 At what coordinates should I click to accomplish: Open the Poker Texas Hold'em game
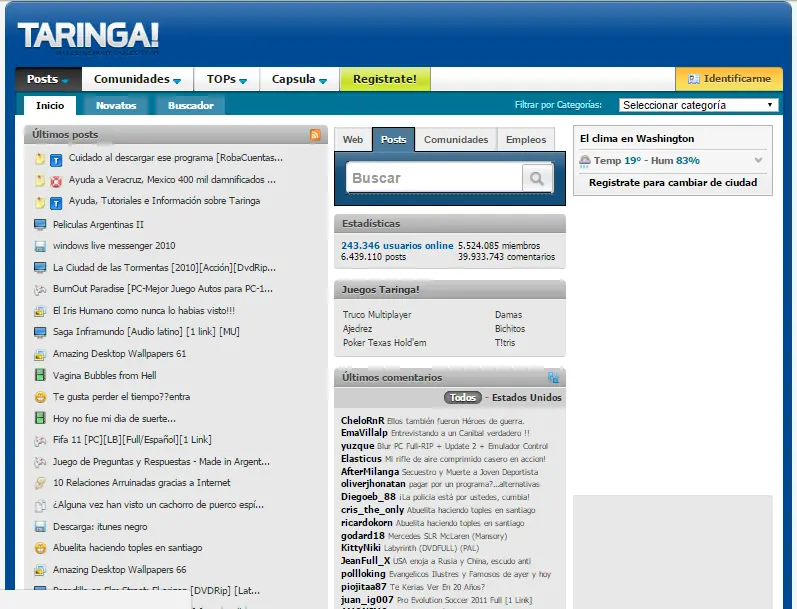(385, 343)
